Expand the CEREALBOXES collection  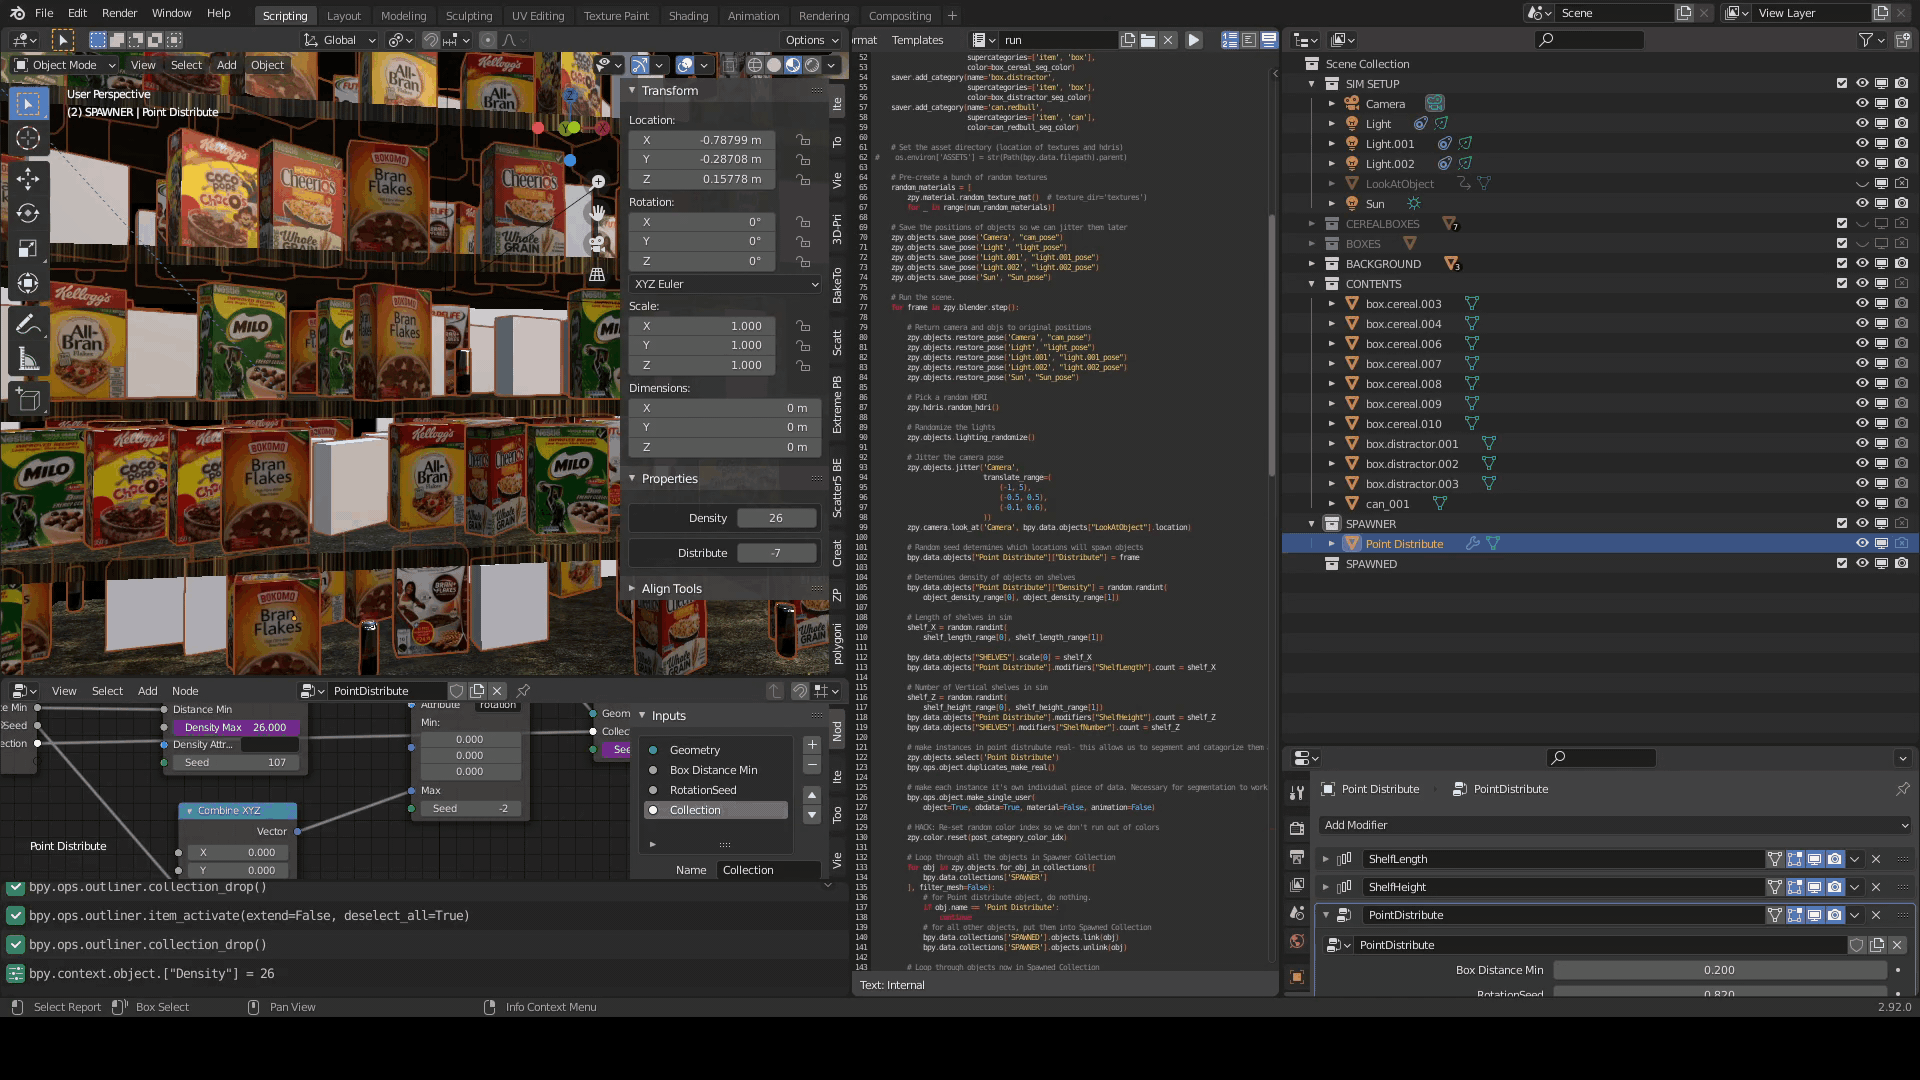(1312, 224)
